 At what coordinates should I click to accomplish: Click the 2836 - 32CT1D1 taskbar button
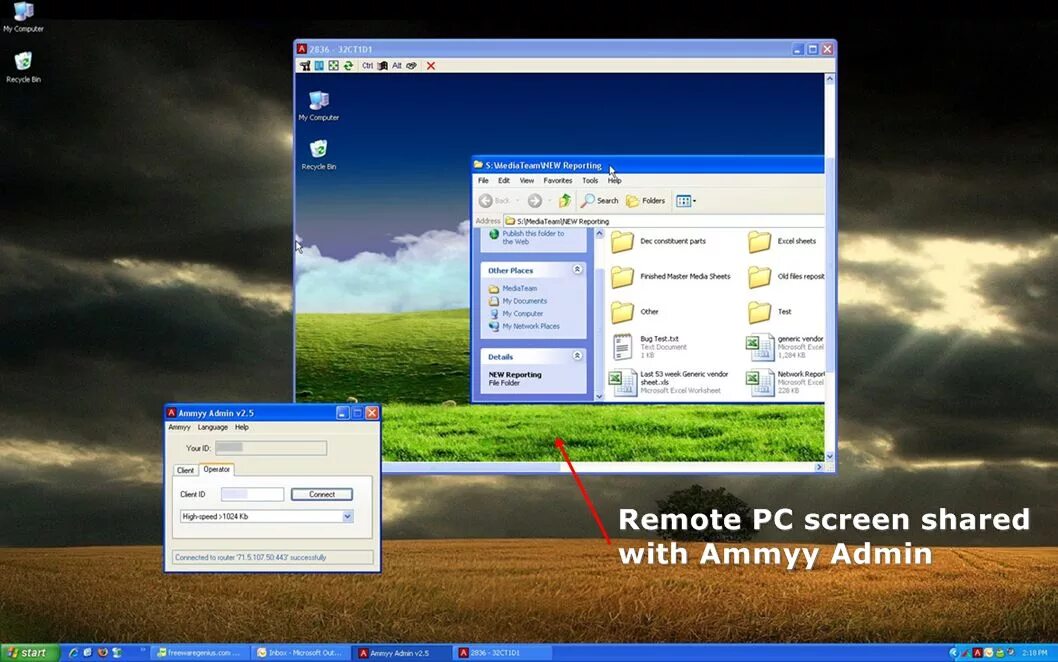[503, 653]
